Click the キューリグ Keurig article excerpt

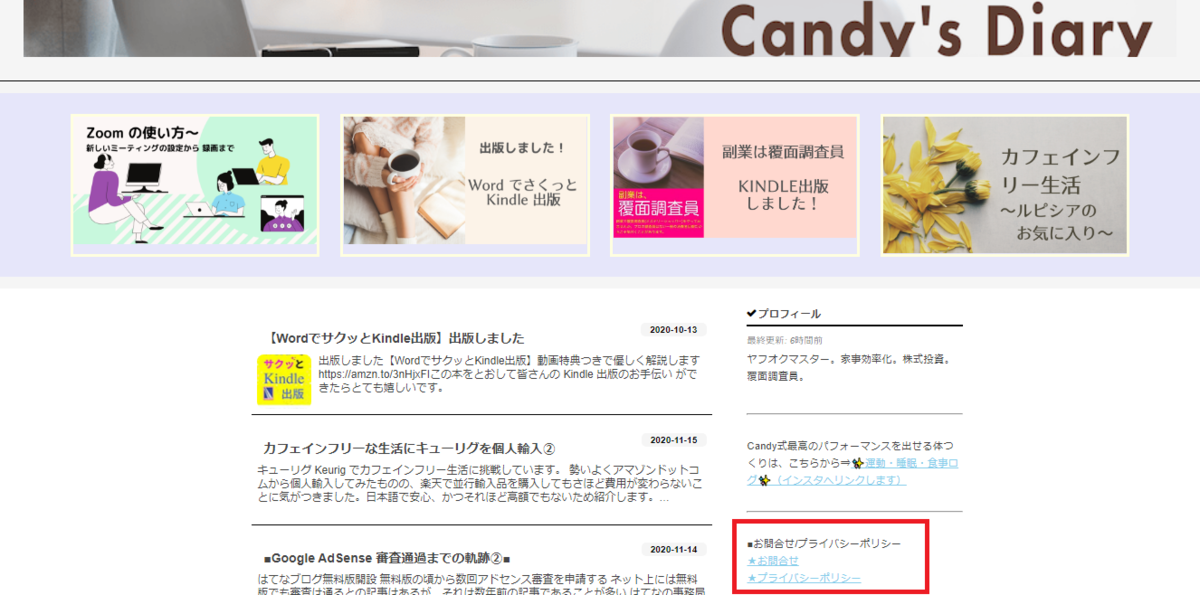click(480, 484)
